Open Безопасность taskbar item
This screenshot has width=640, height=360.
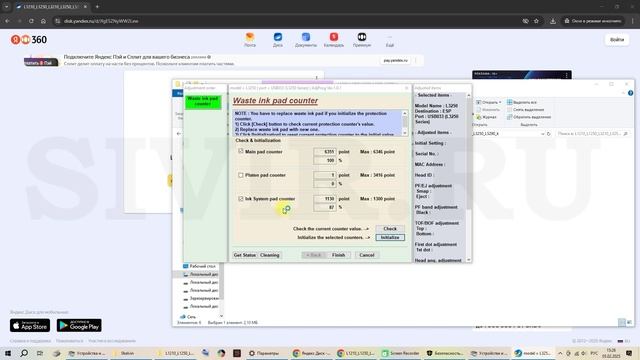click(445, 353)
